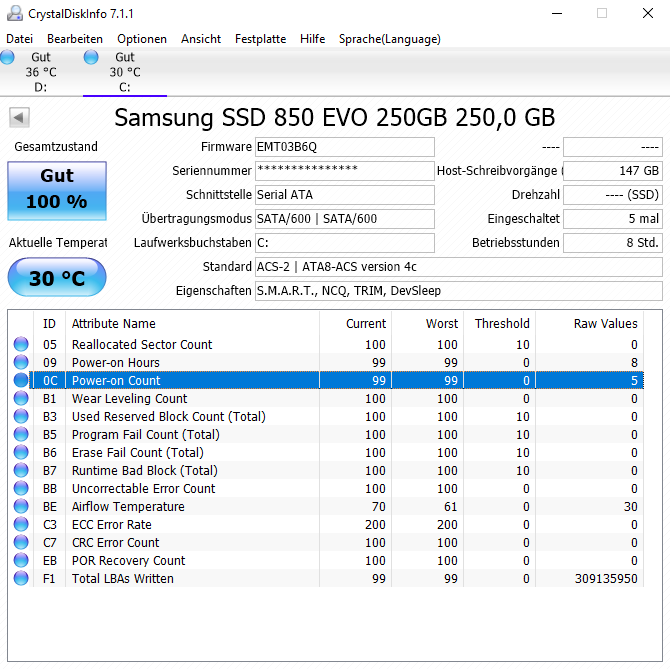Click the Seriennummer field
The width and height of the screenshot is (670, 669).
pos(345,171)
